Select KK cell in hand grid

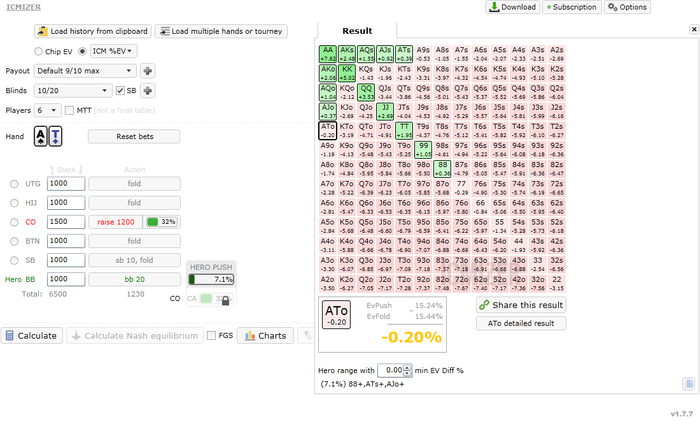(347, 73)
